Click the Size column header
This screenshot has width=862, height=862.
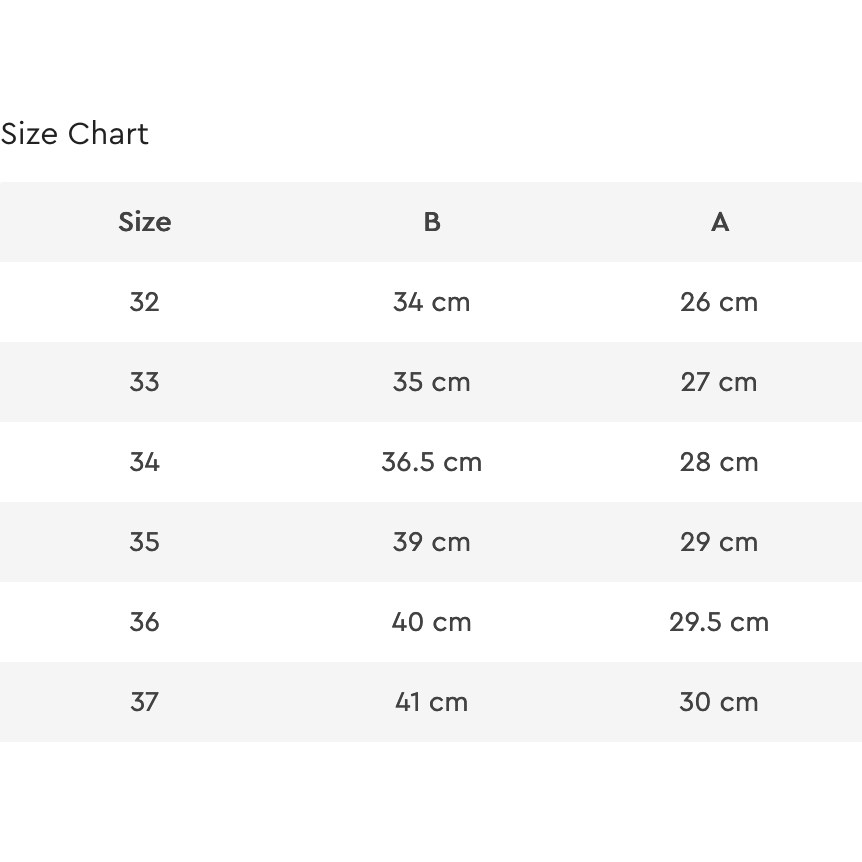(x=144, y=222)
